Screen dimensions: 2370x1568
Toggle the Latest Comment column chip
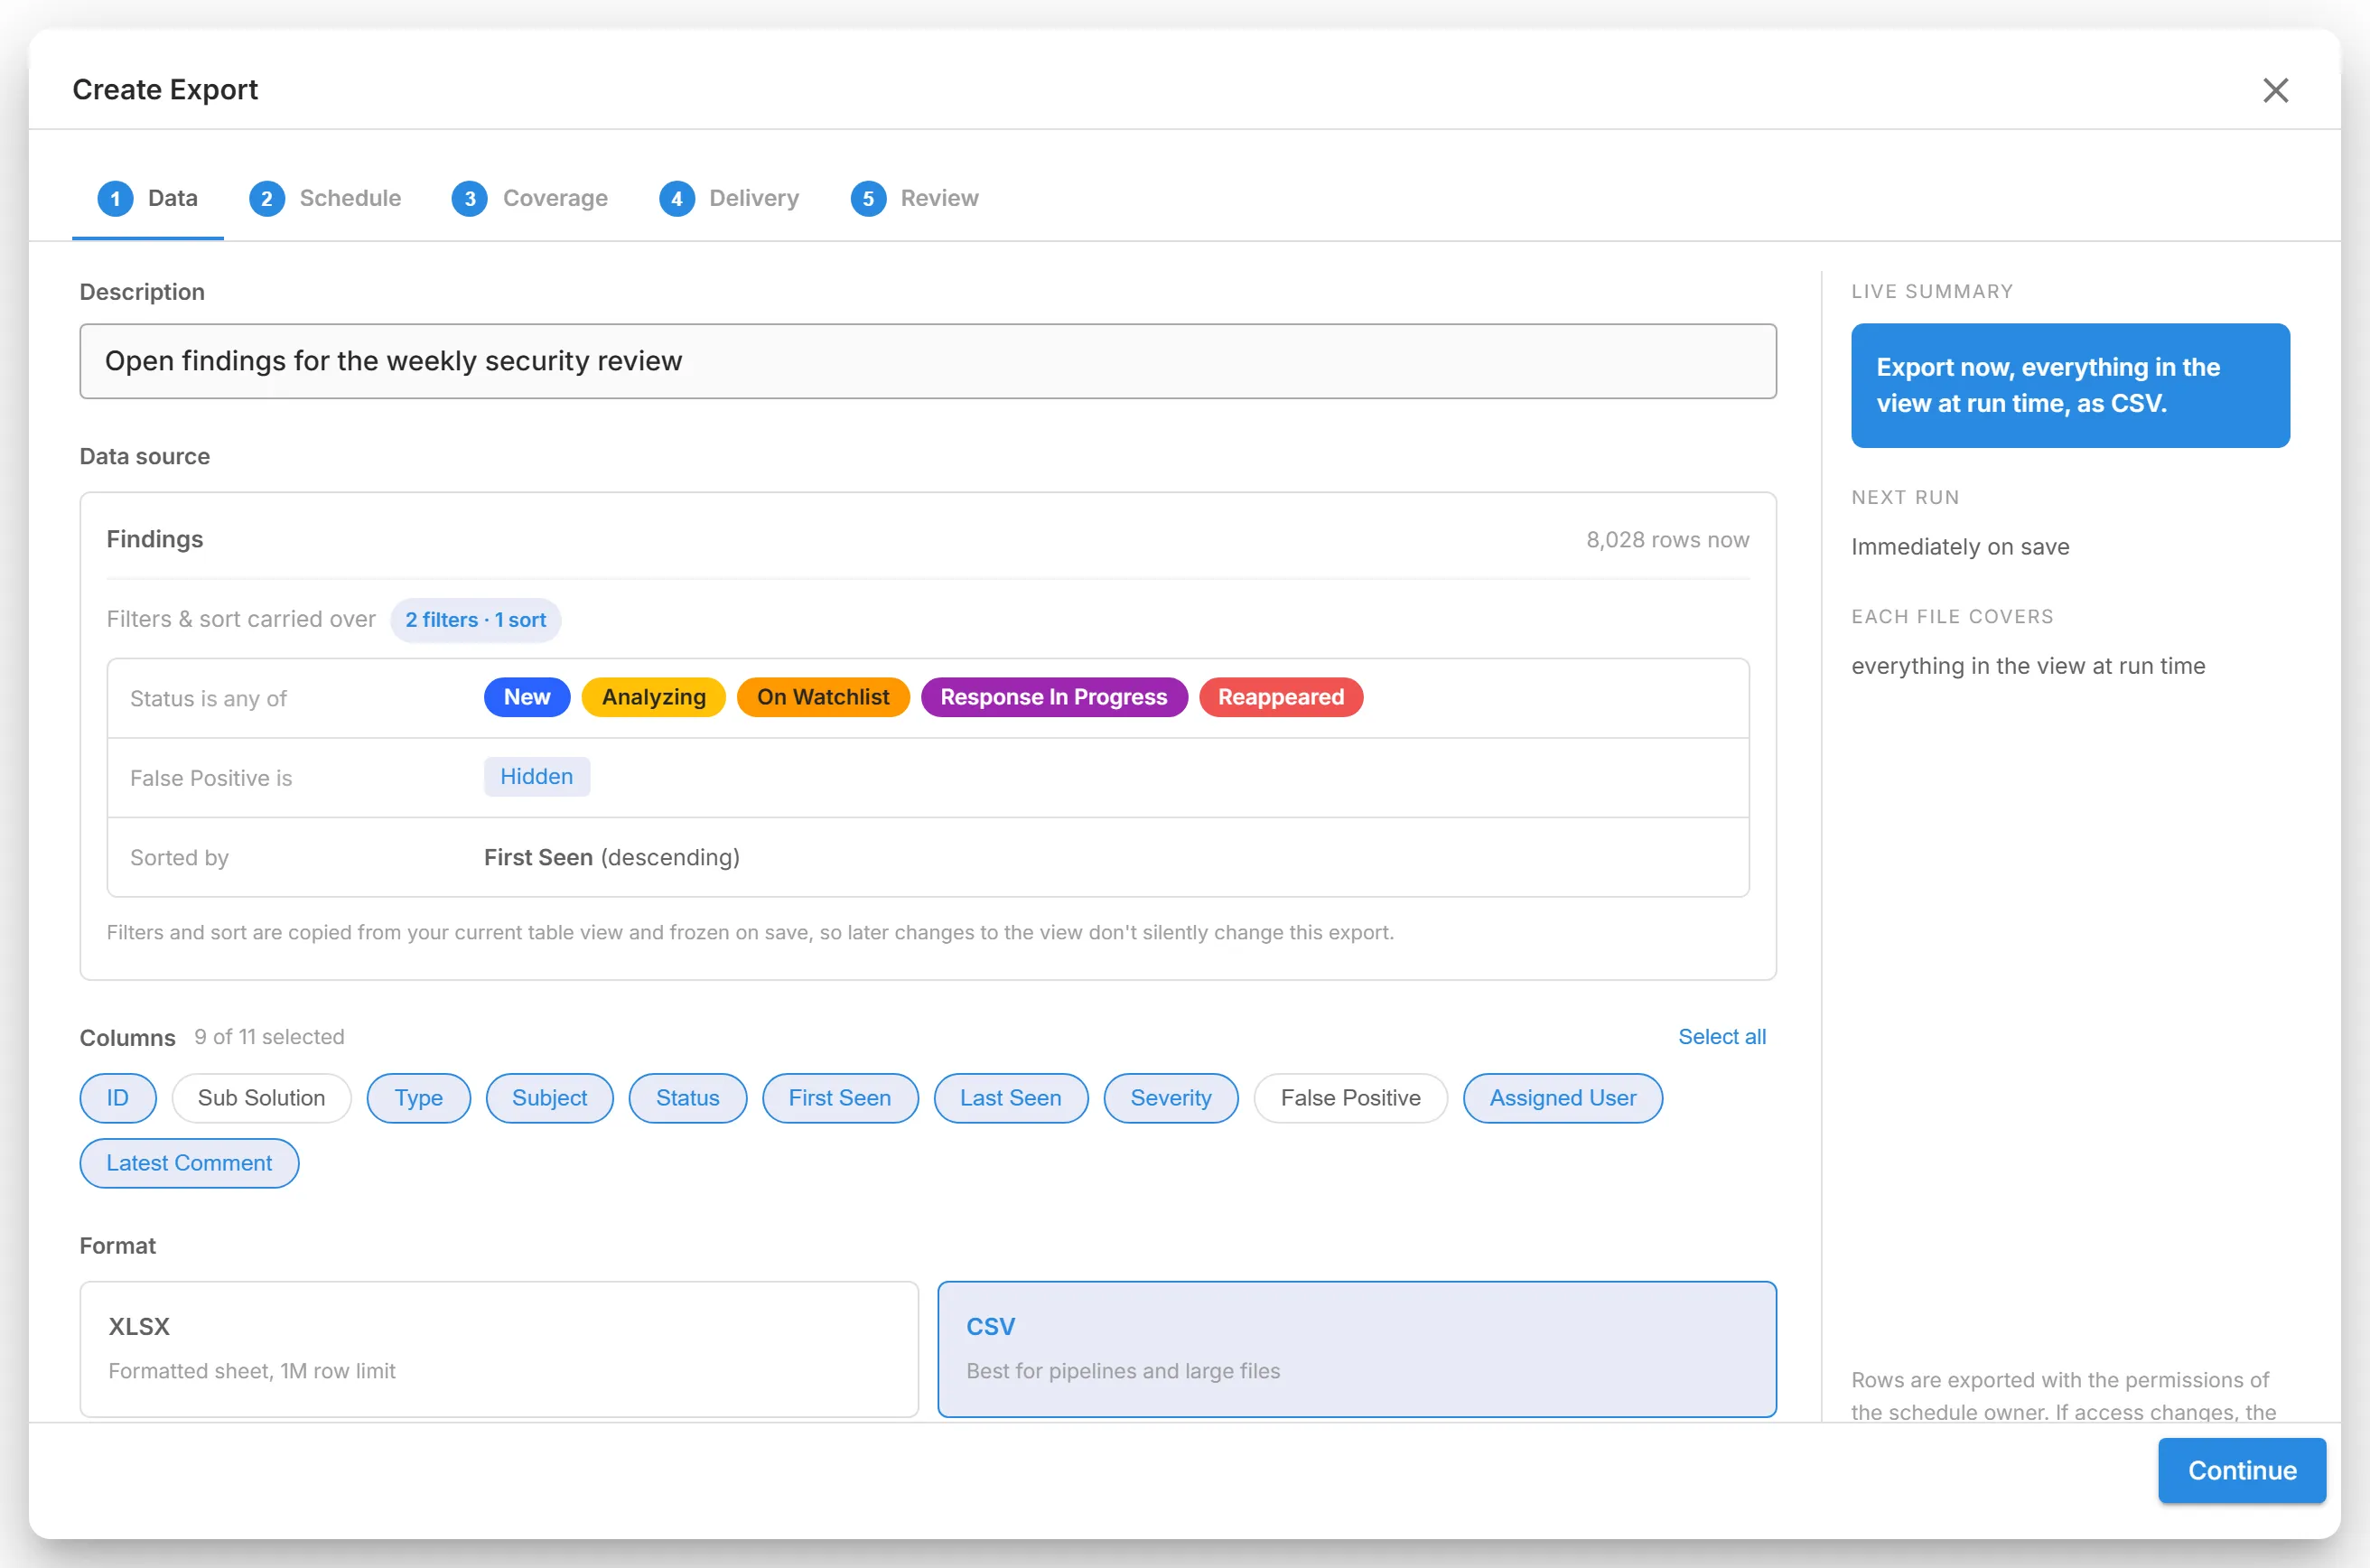(189, 1163)
